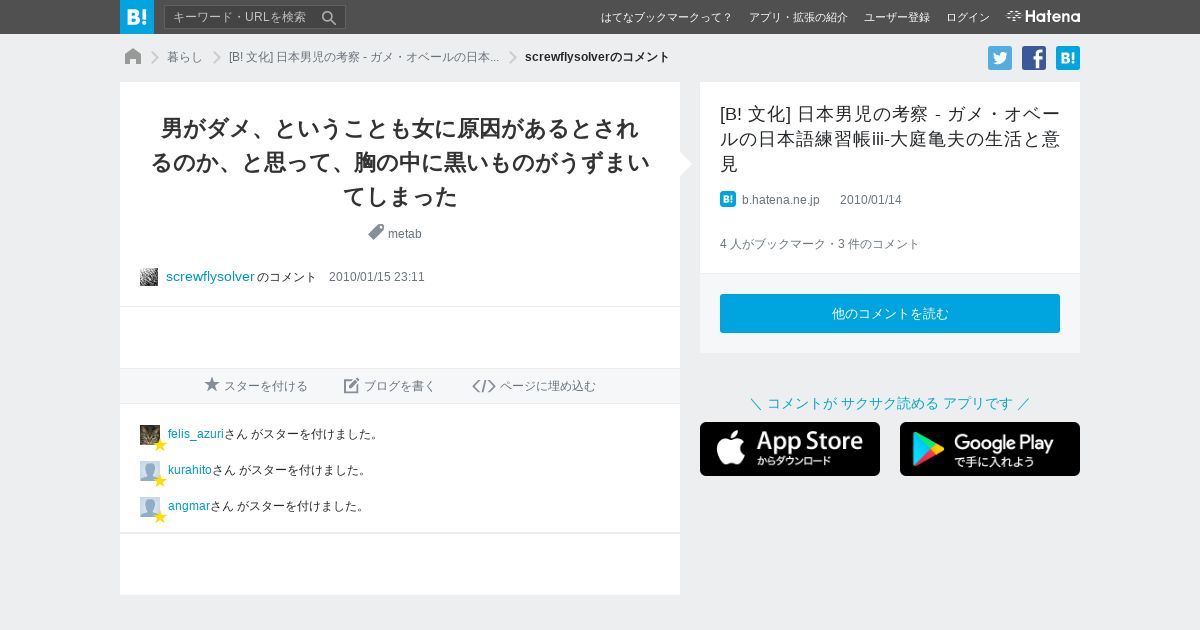Open the kurahito user link
The height and width of the screenshot is (630, 1200).
pyautogui.click(x=190, y=470)
